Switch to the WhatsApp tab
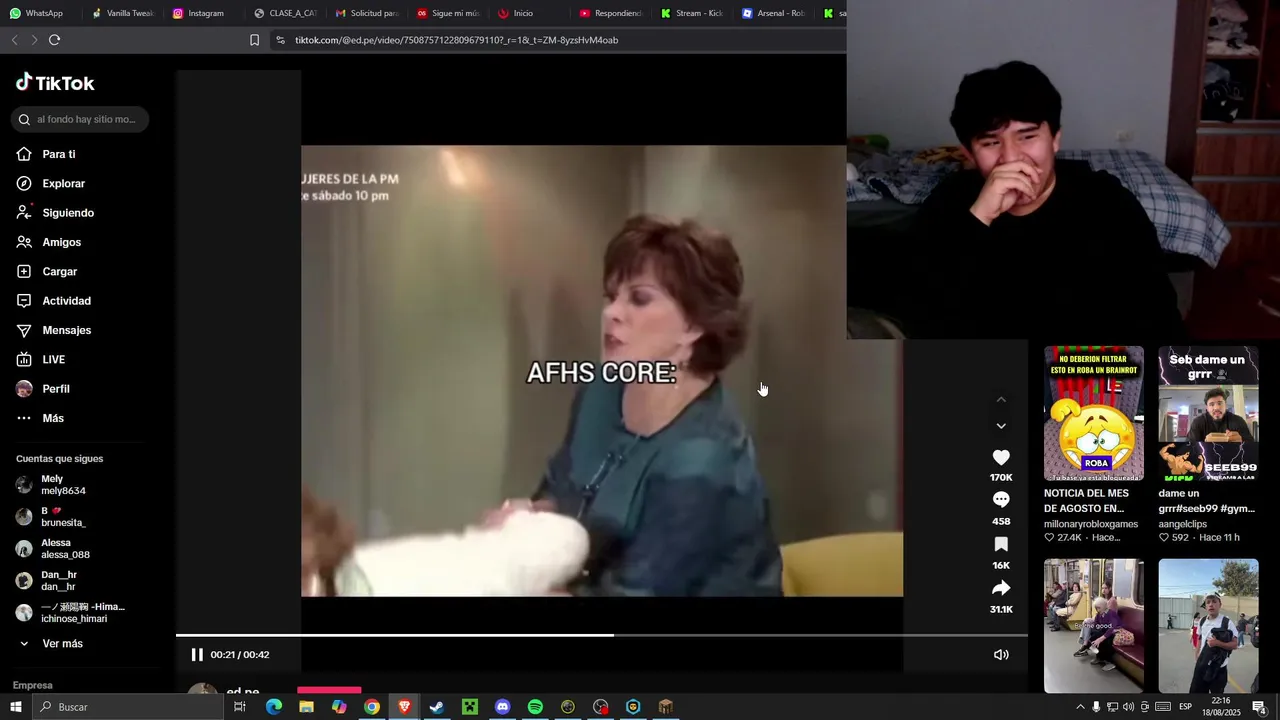This screenshot has width=1280, height=720. [x=36, y=13]
